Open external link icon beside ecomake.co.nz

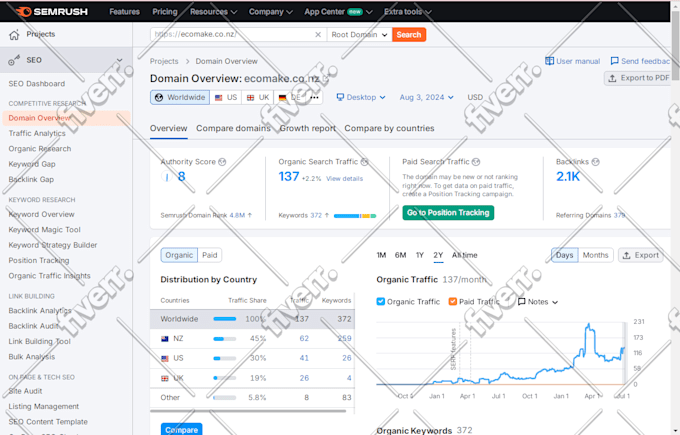[x=326, y=79]
